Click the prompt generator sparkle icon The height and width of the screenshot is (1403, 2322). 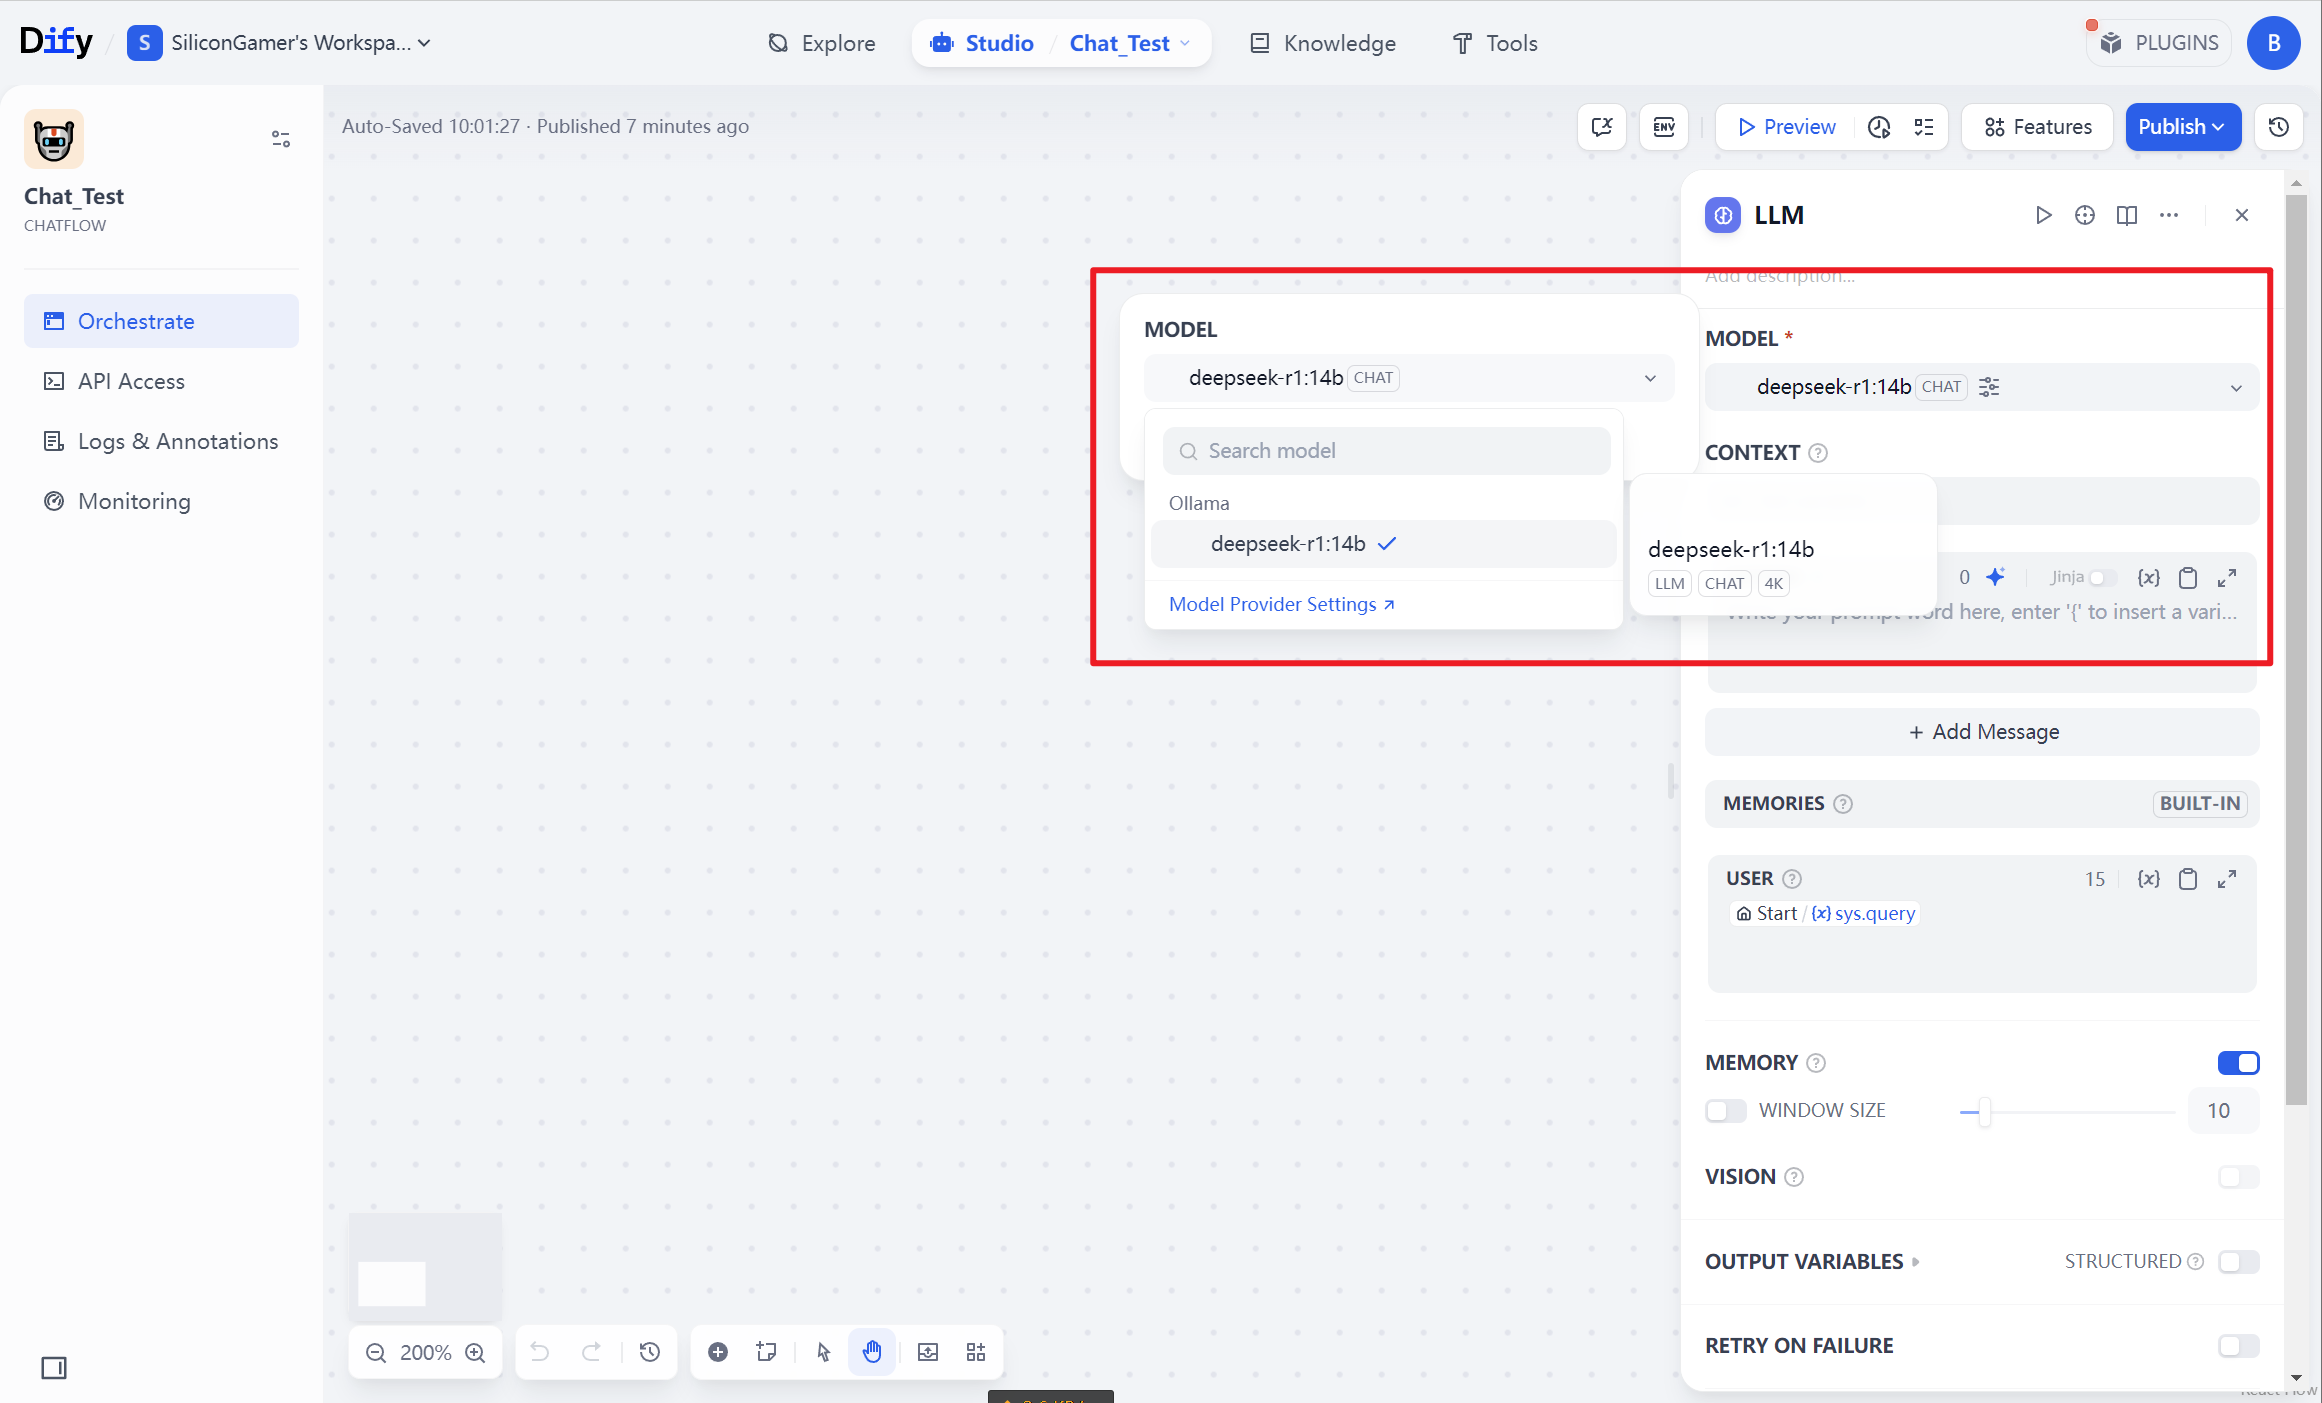(1995, 577)
